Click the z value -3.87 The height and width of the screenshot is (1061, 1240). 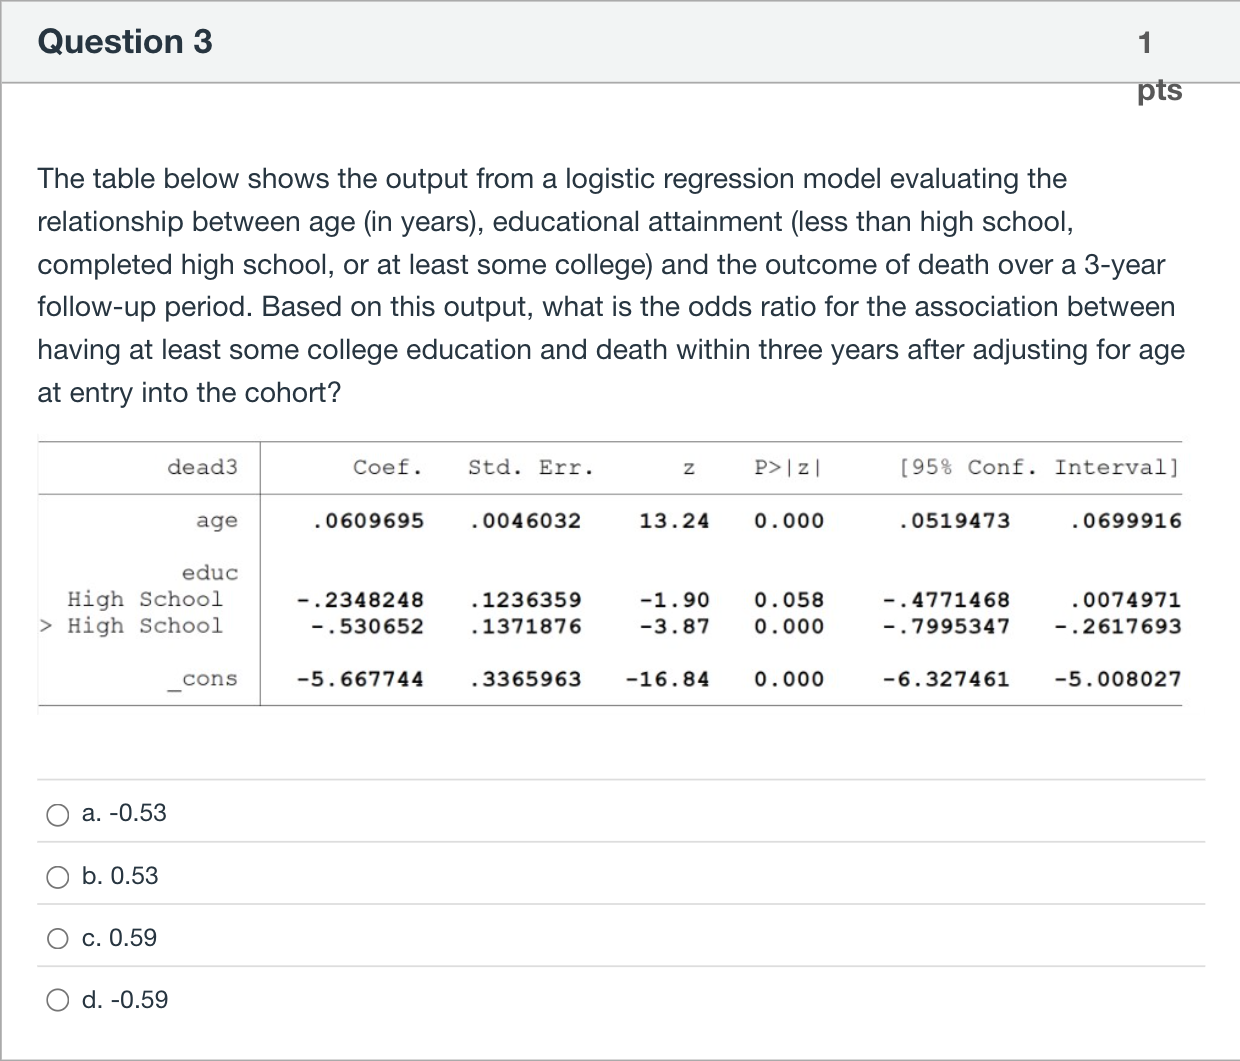(x=674, y=626)
